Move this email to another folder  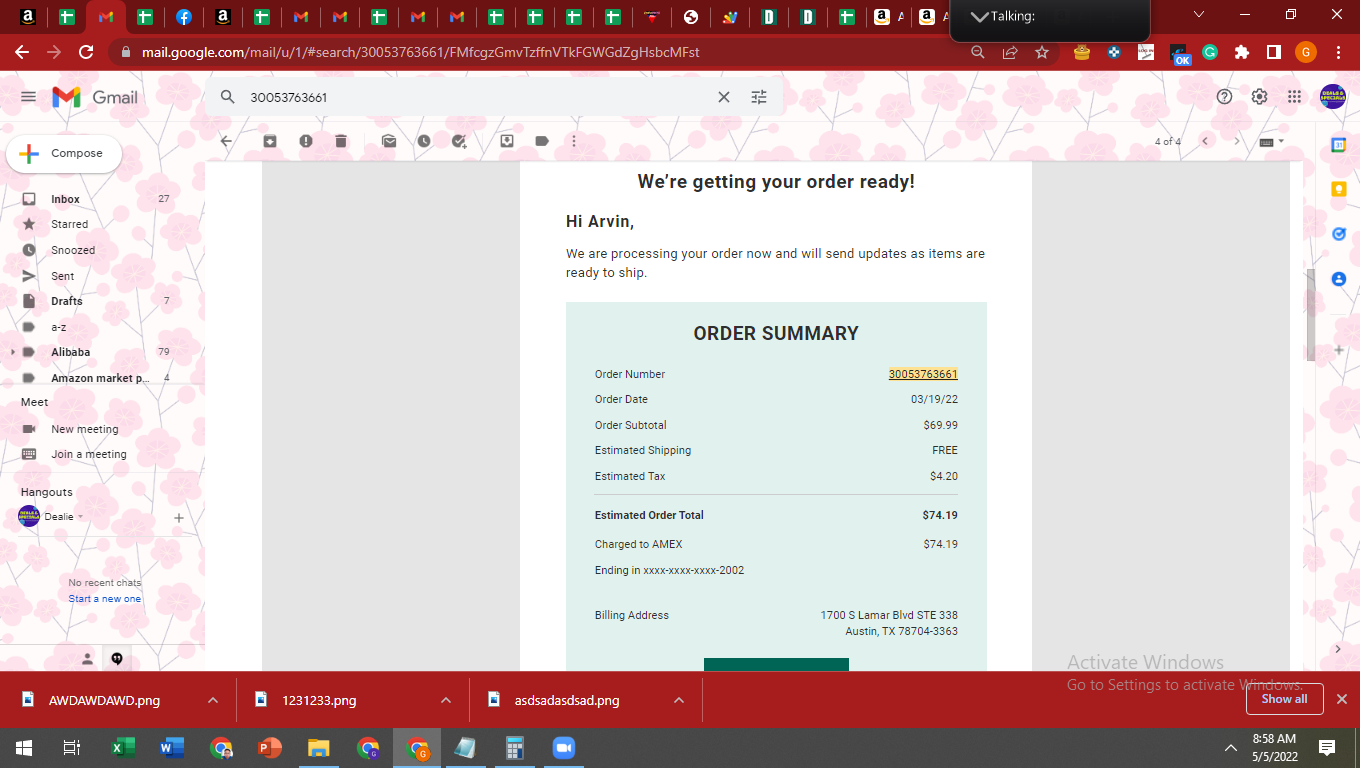pos(507,141)
